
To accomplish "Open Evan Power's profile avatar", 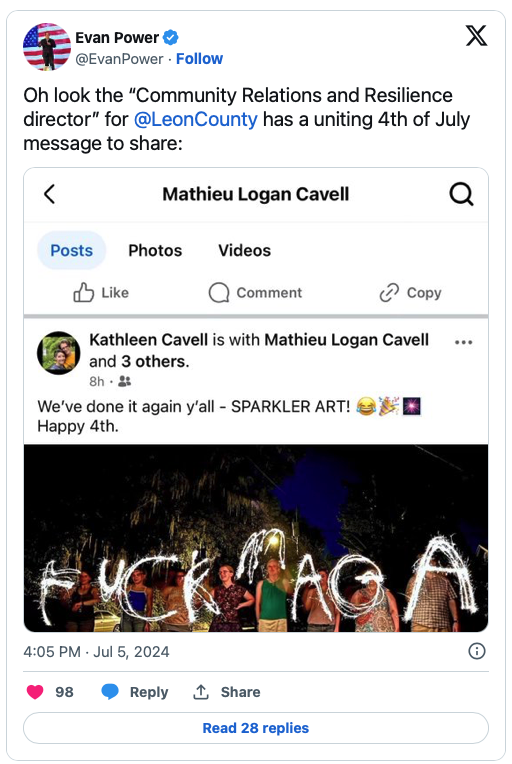I will [x=47, y=47].
